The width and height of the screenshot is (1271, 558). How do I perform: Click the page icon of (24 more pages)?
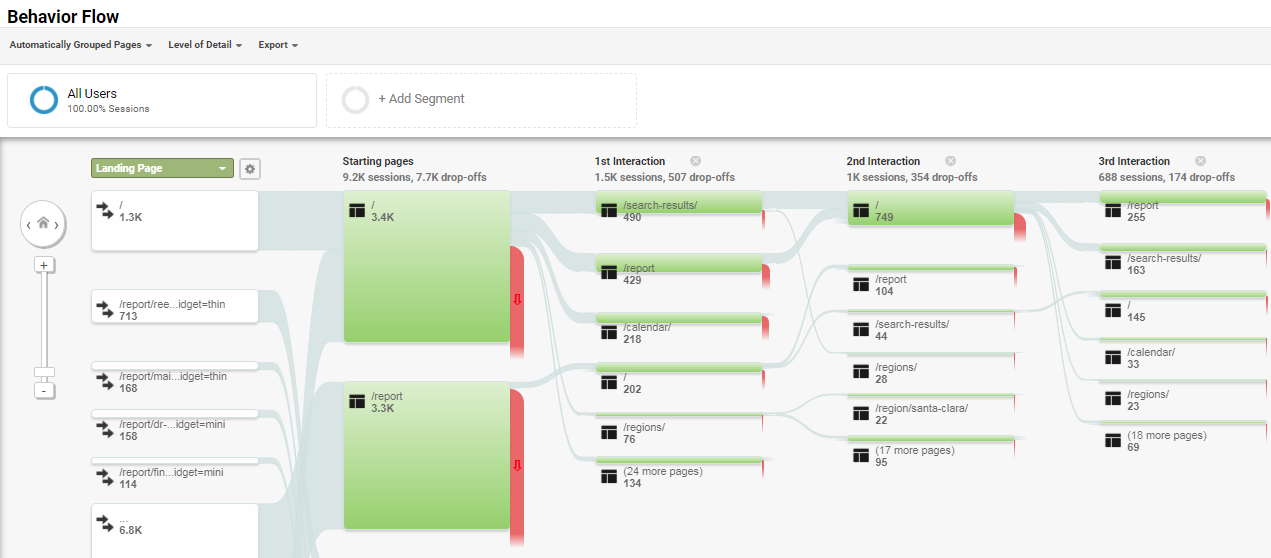pyautogui.click(x=608, y=477)
